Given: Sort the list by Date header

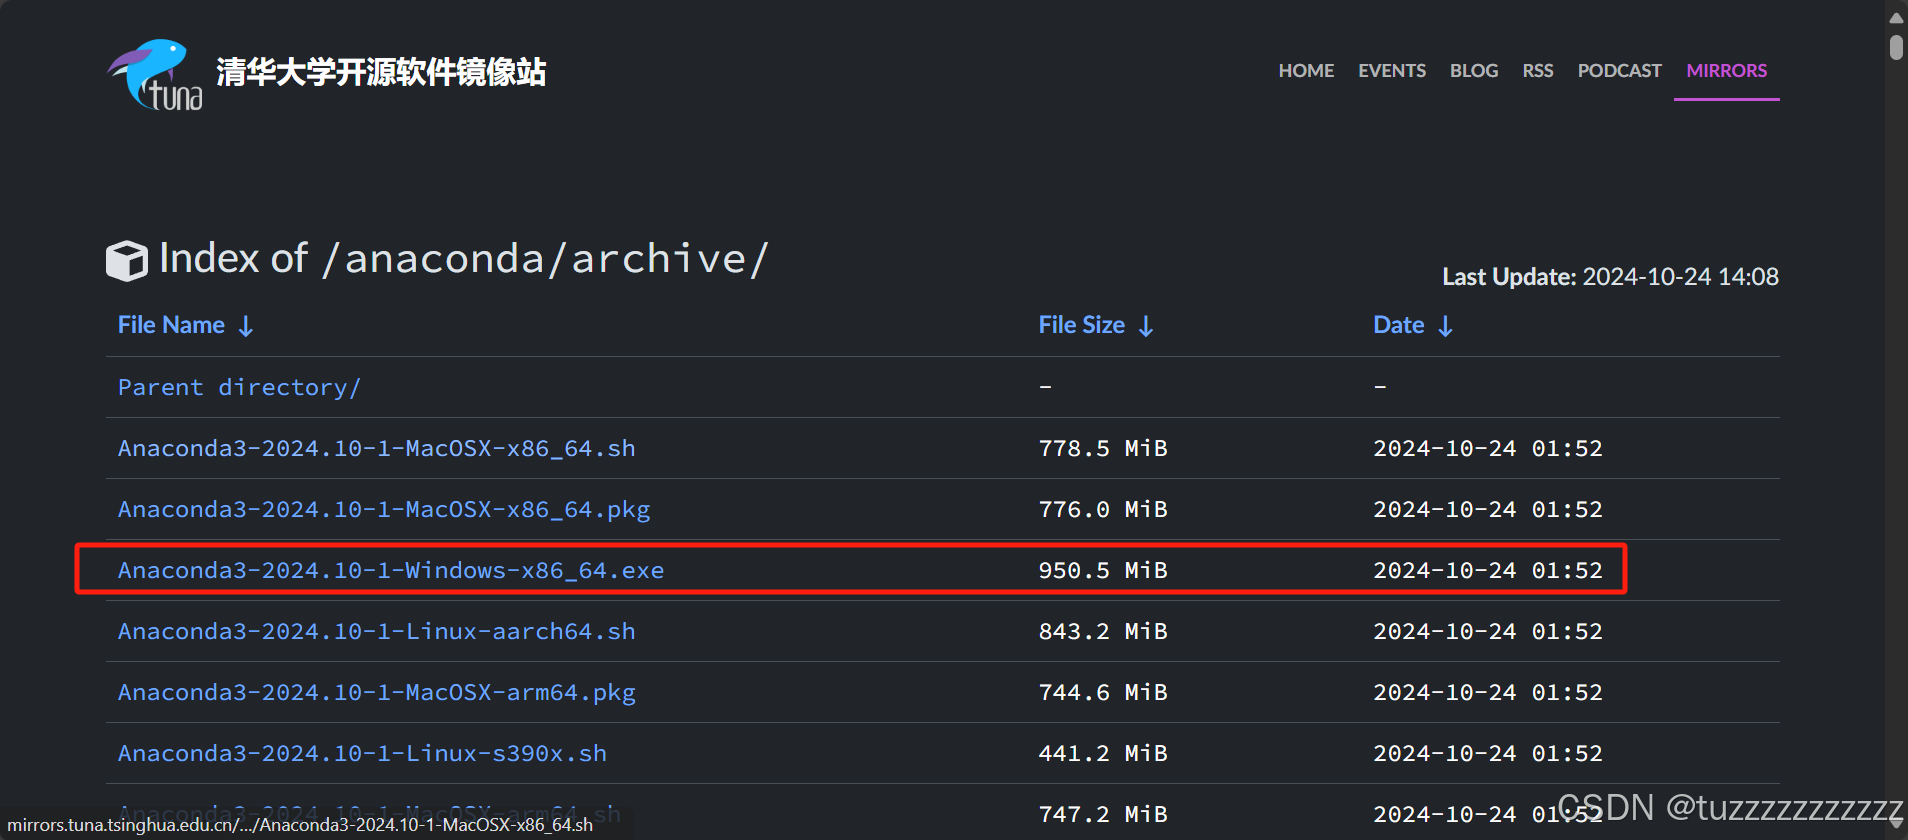Looking at the screenshot, I should [1398, 325].
